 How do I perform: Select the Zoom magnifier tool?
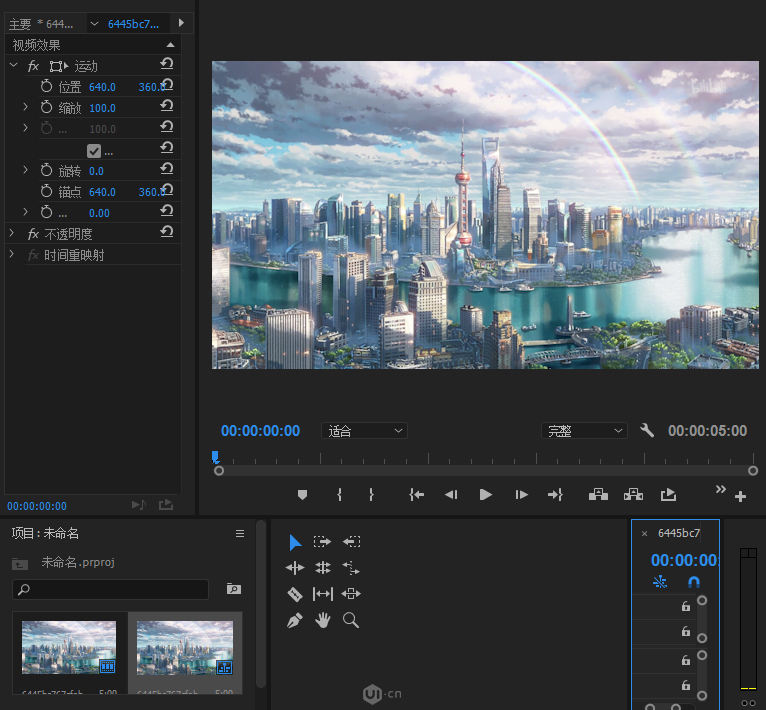pos(351,620)
